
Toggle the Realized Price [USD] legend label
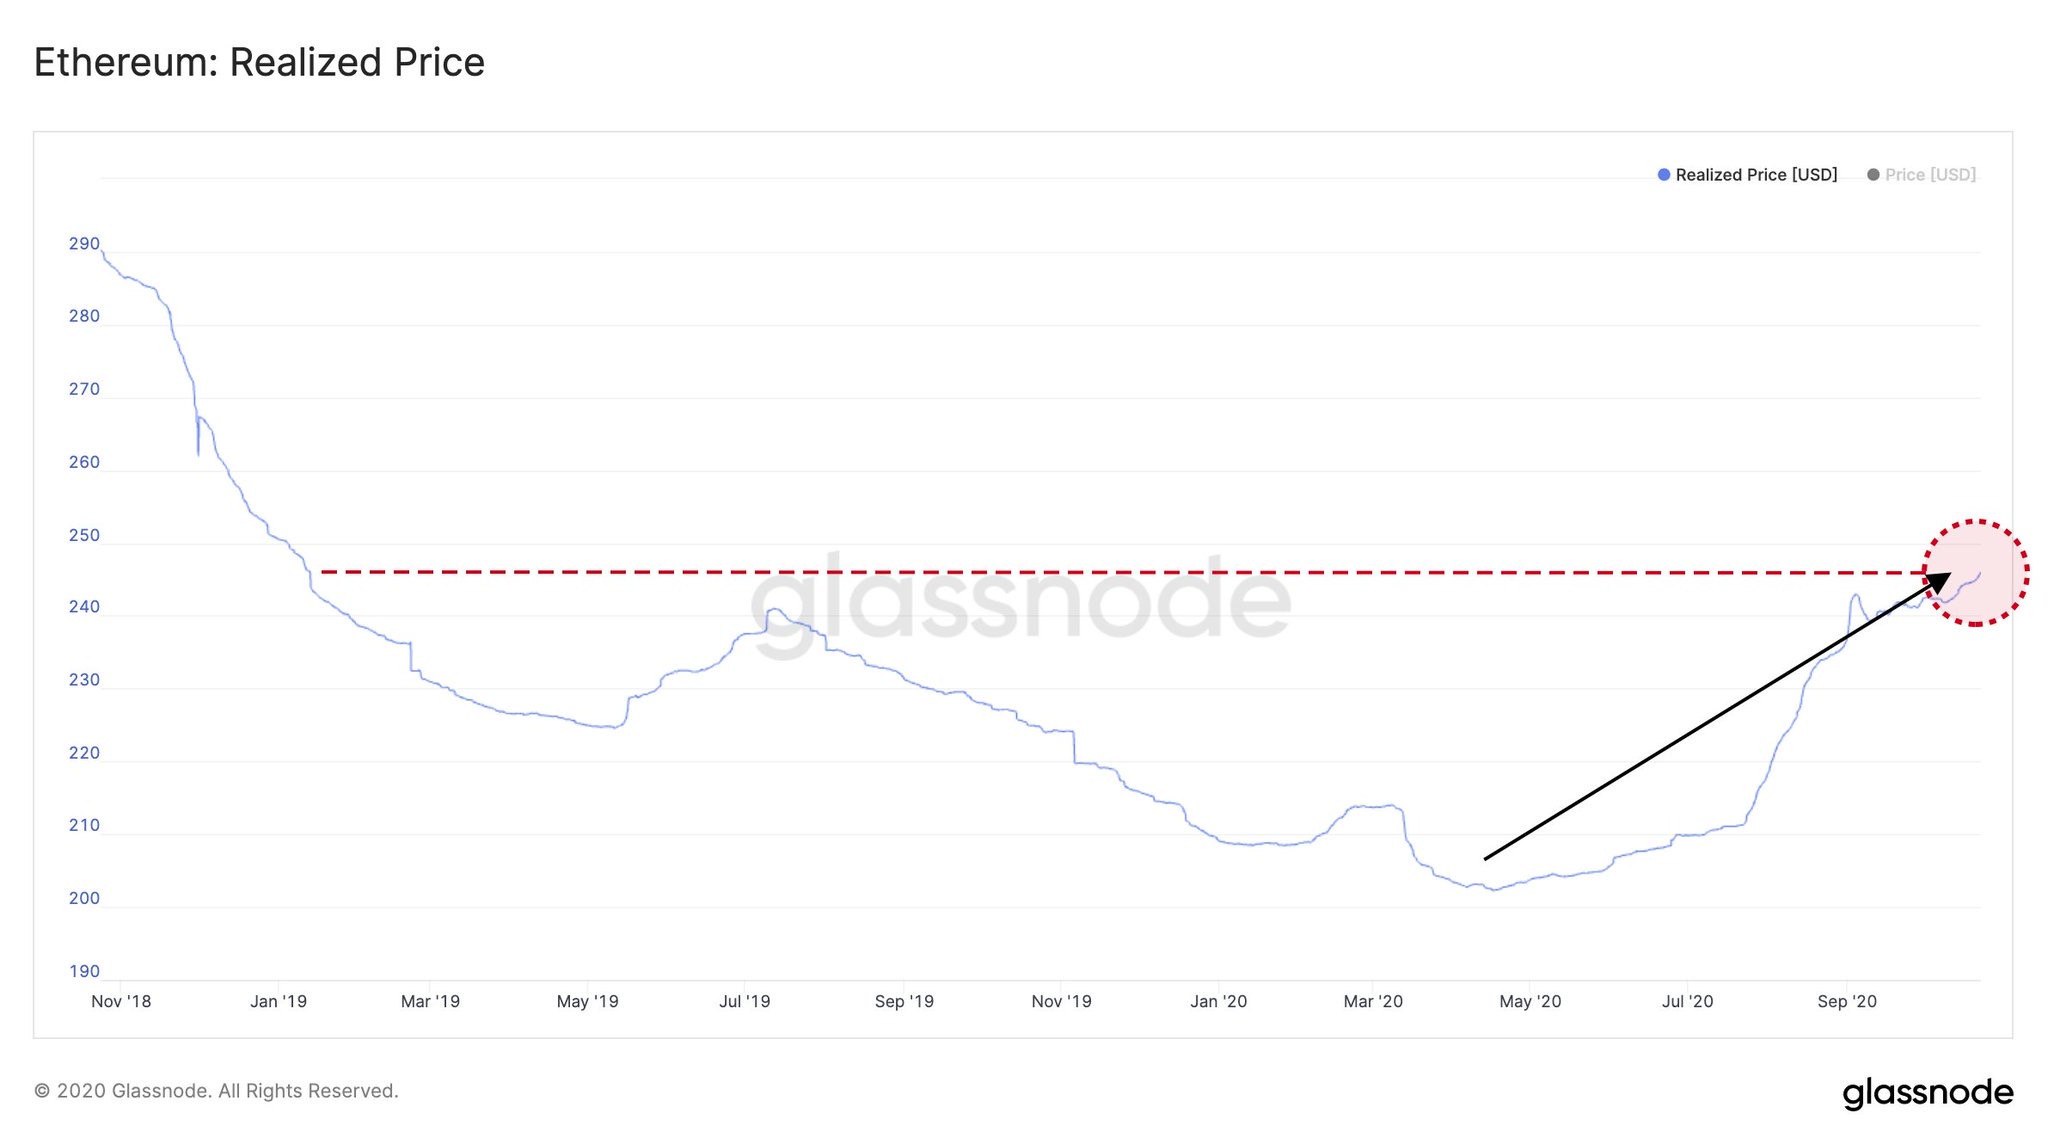point(1756,175)
